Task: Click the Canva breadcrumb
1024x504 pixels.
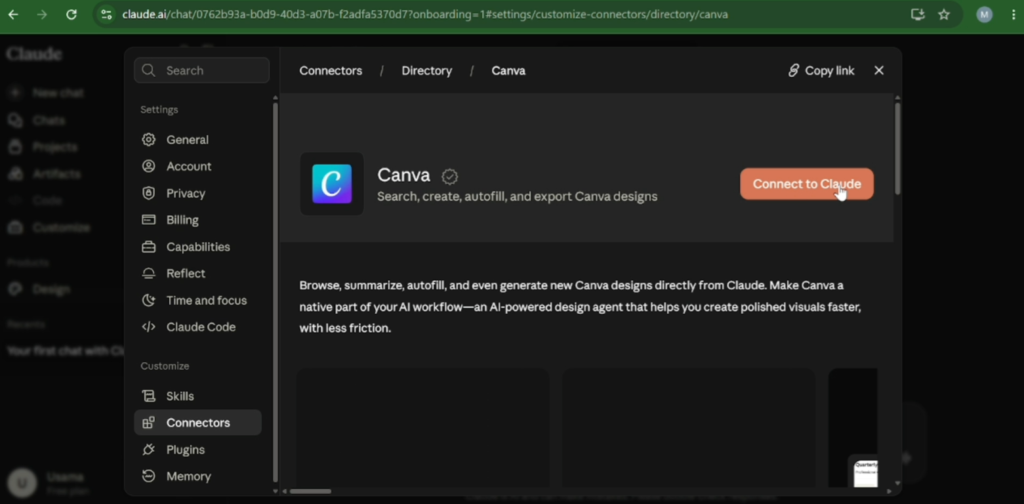Action: click(x=508, y=71)
